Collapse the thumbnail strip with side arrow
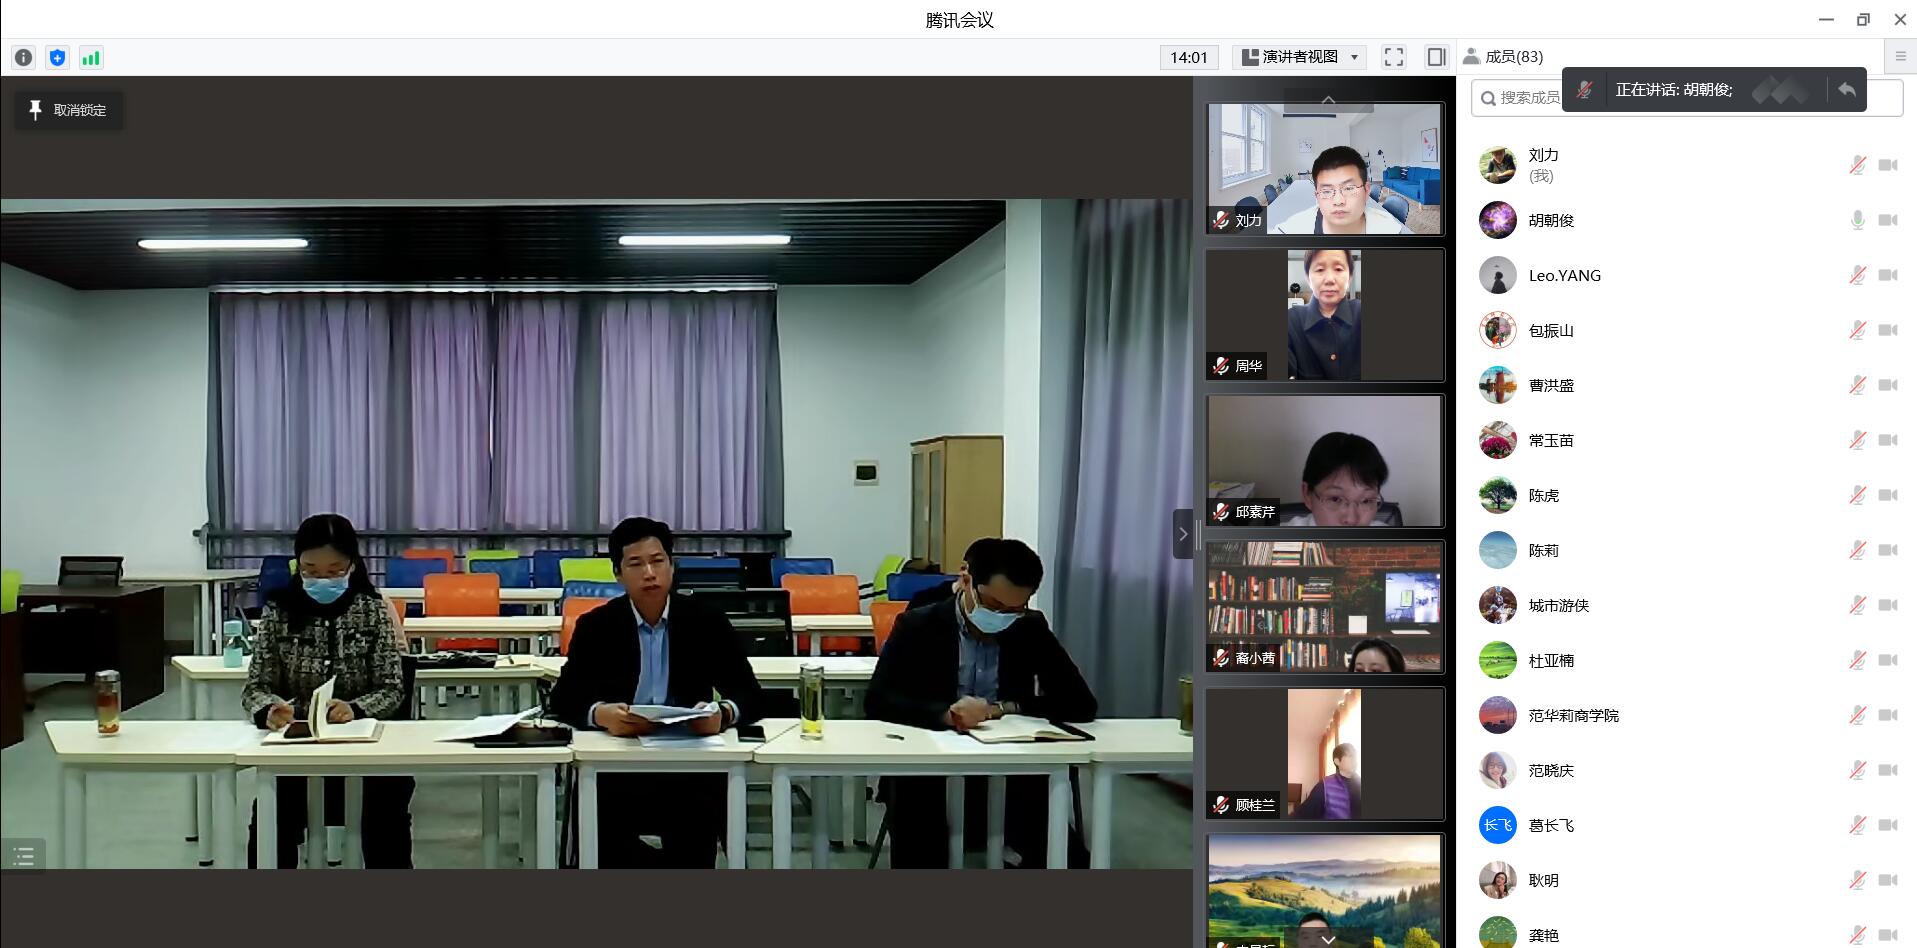The image size is (1917, 948). point(1183,534)
